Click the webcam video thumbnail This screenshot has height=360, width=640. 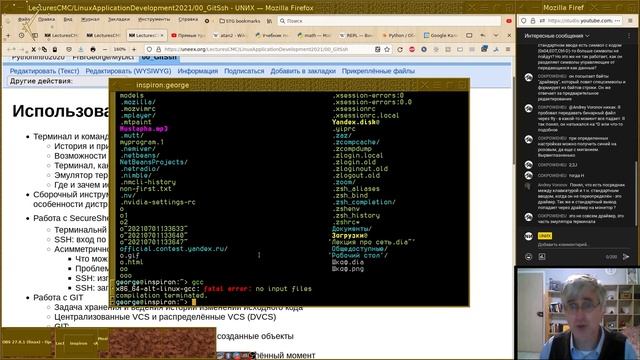pos(578,313)
